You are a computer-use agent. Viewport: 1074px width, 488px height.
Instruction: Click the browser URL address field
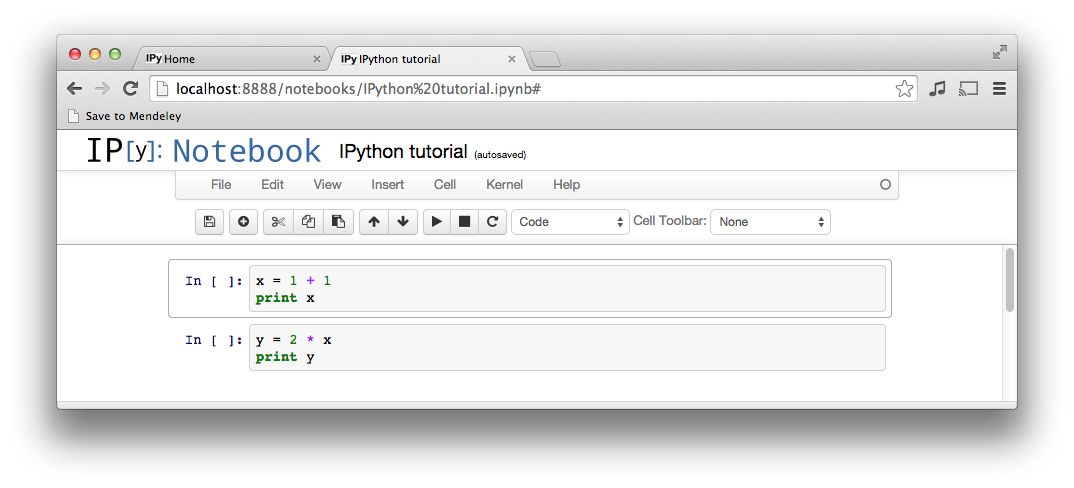click(520, 89)
